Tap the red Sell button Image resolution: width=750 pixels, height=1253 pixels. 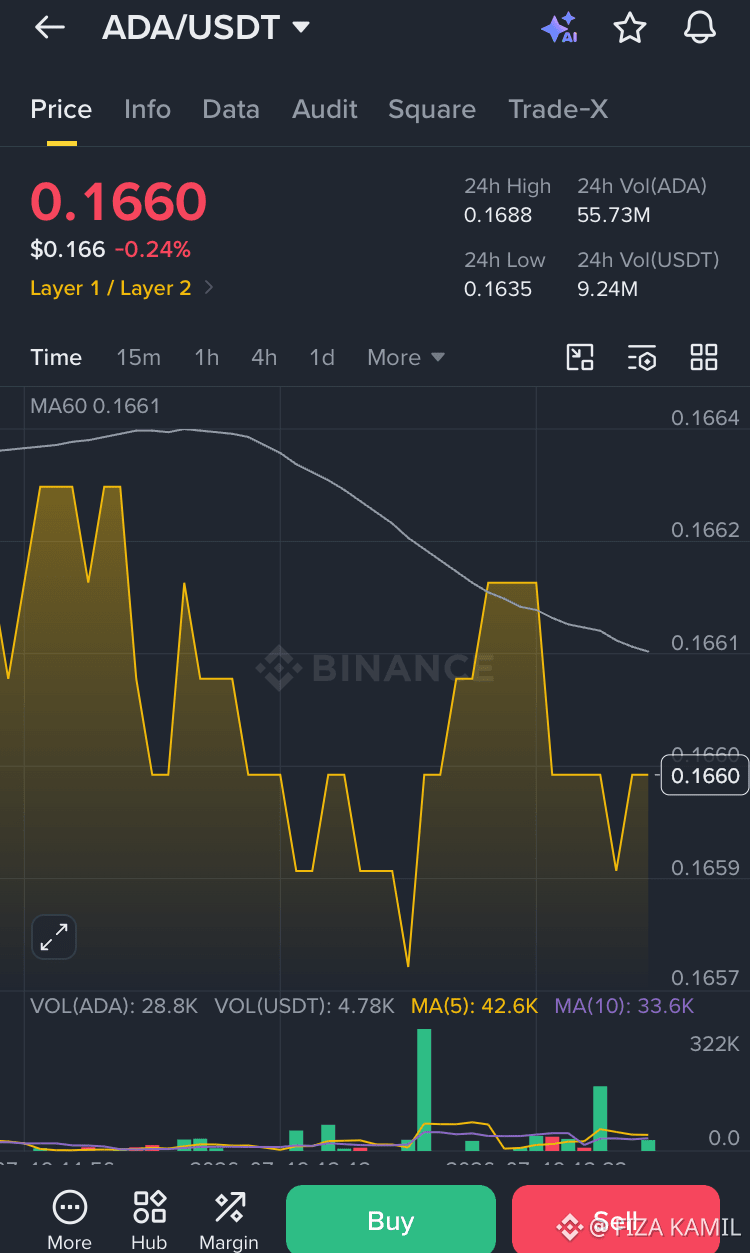pos(616,1220)
